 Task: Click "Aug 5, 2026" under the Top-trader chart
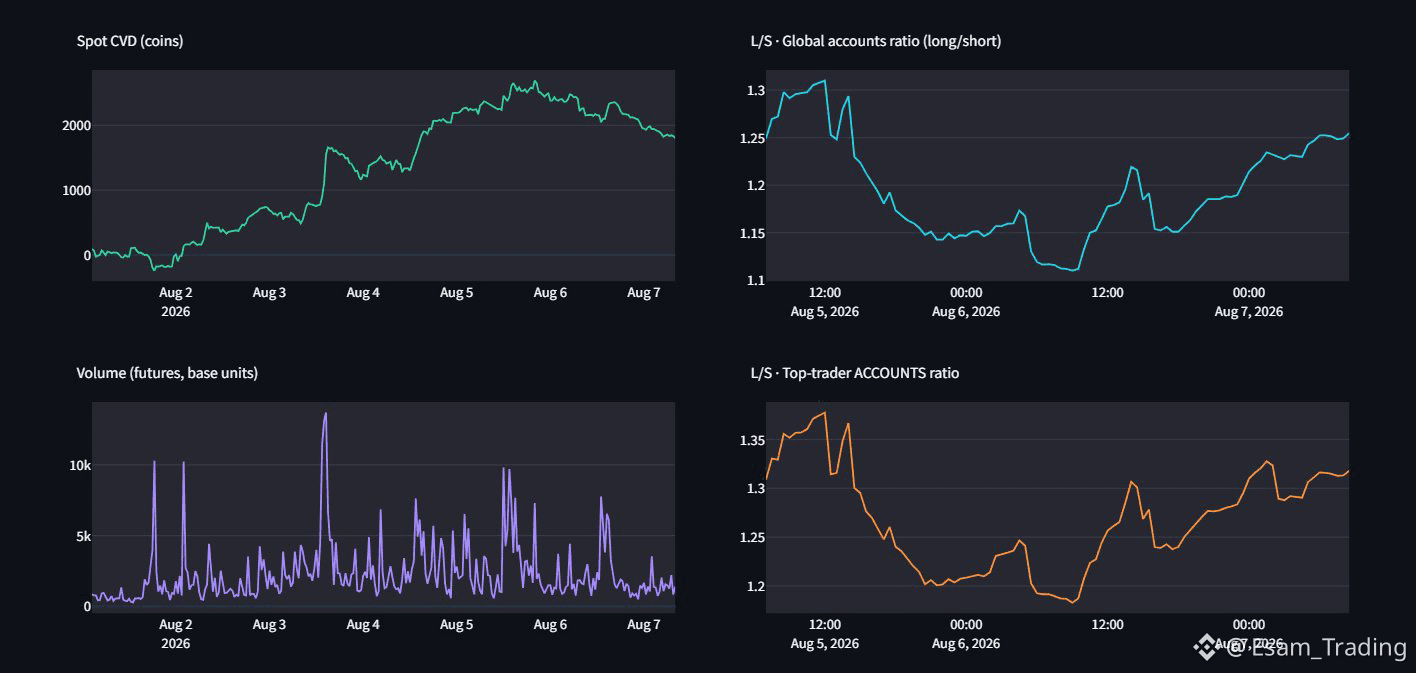point(824,643)
